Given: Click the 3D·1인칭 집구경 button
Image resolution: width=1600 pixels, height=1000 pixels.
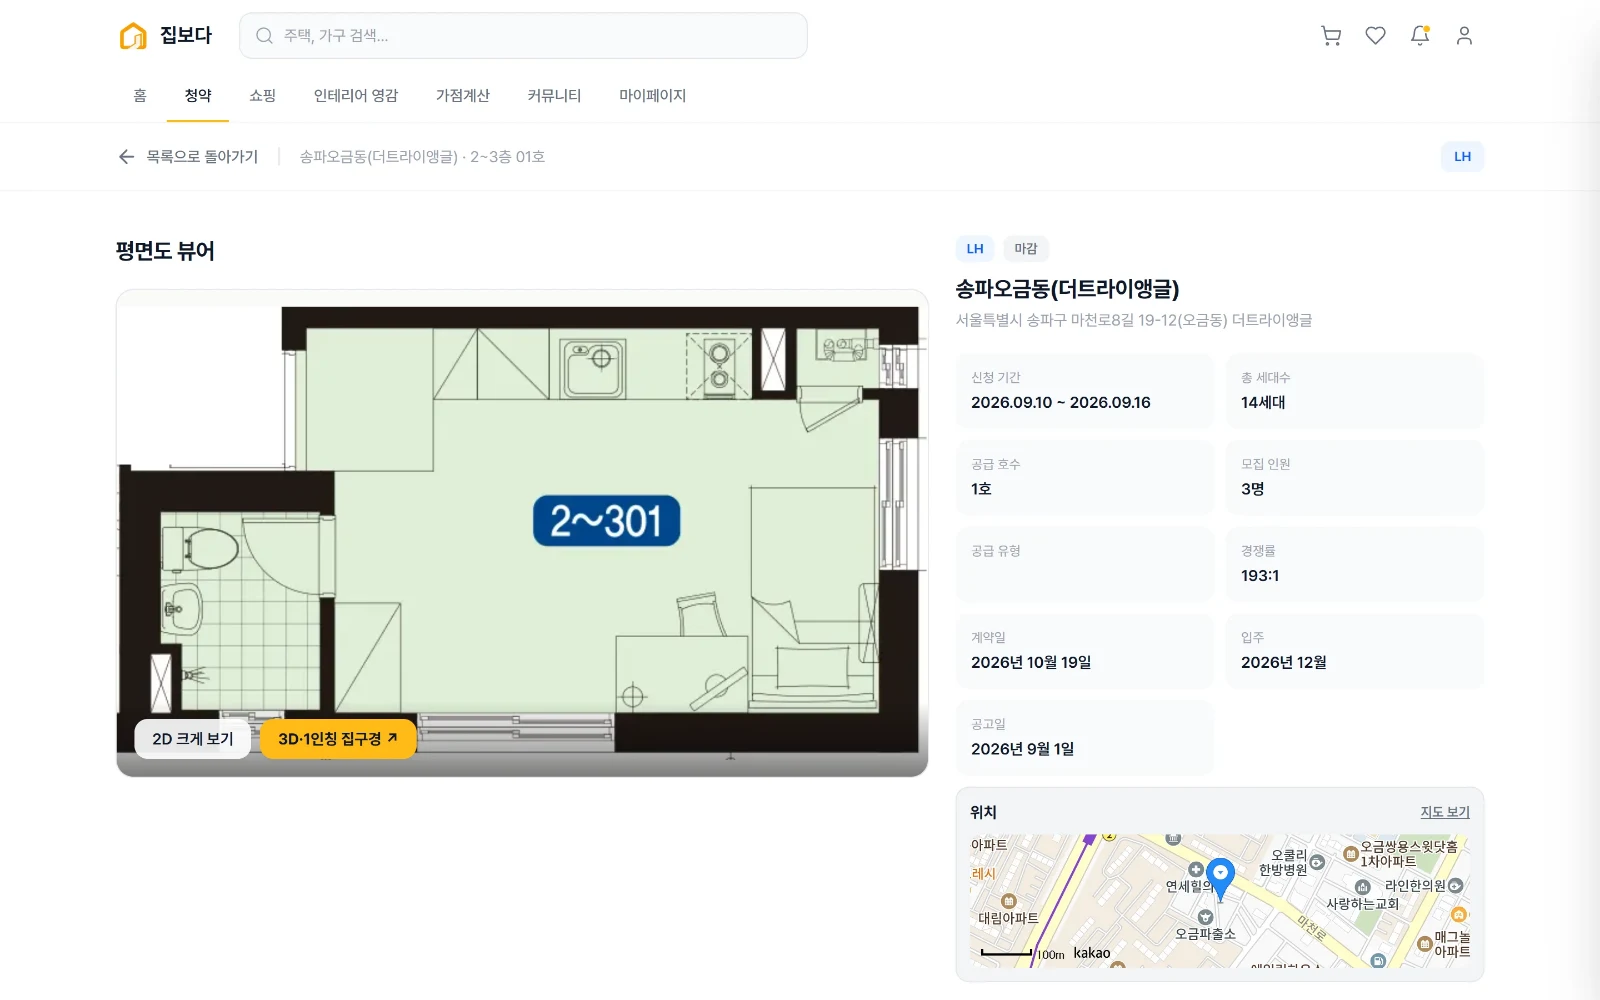Looking at the screenshot, I should pos(338,739).
